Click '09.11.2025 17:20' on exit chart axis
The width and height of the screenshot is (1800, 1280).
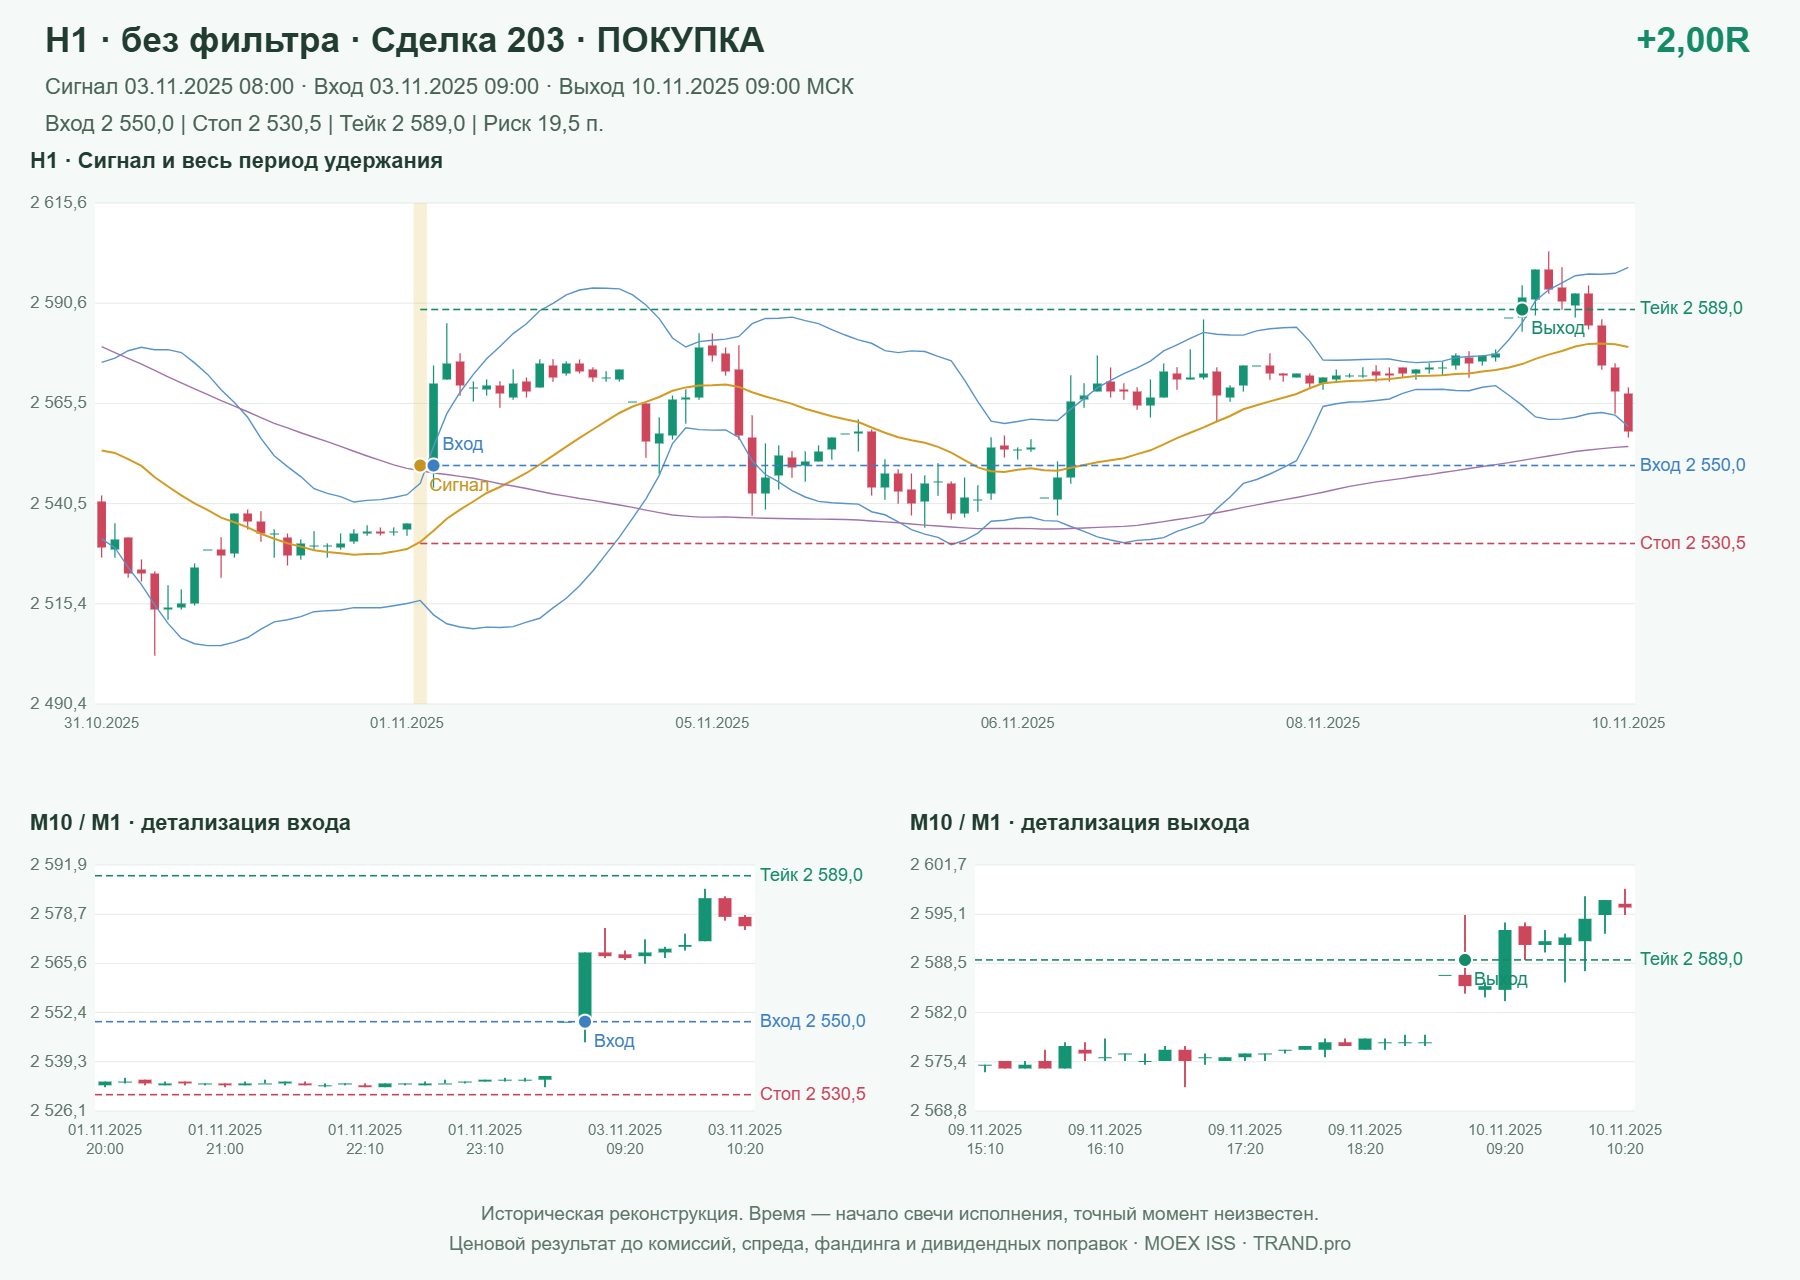(x=1245, y=1139)
